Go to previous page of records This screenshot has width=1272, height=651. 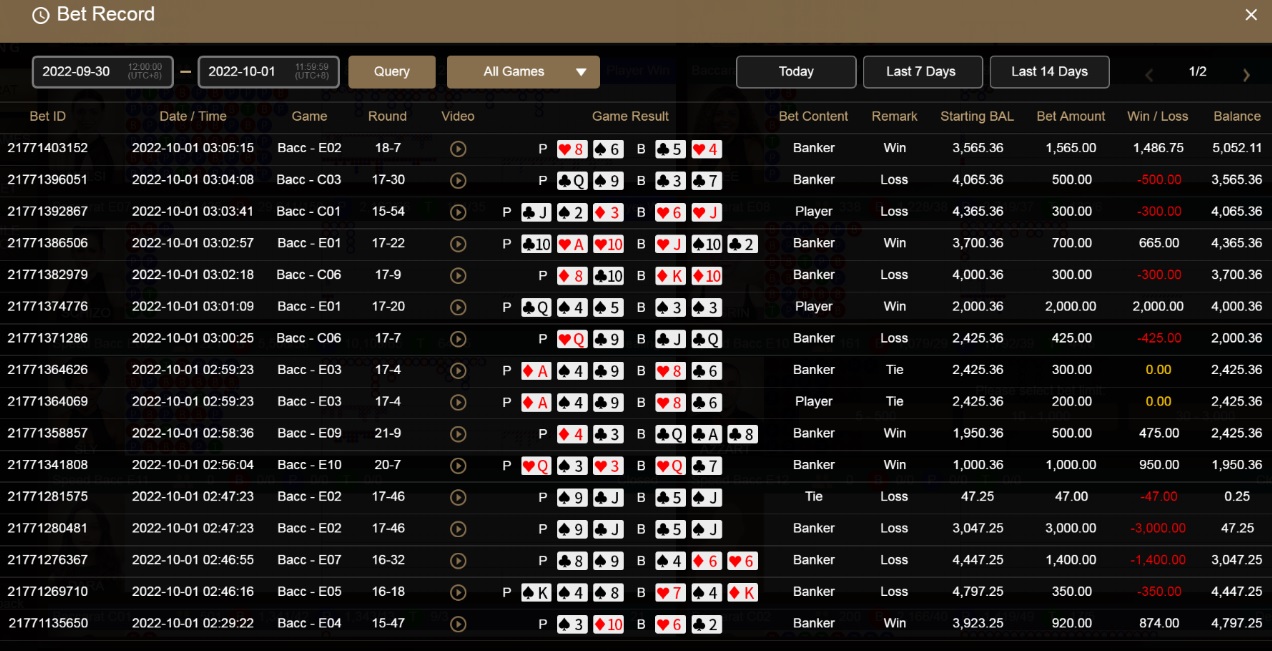point(1149,74)
